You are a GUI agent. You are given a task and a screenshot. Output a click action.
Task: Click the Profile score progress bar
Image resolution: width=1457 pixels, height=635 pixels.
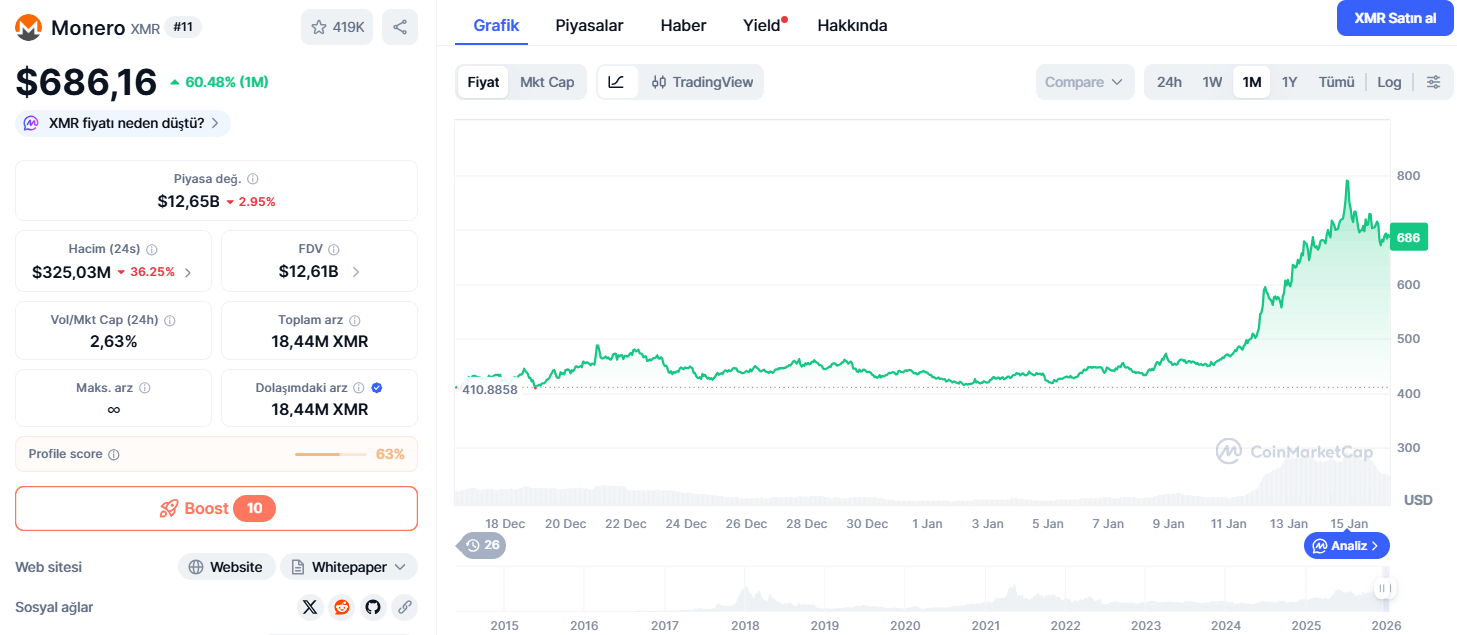tap(331, 454)
